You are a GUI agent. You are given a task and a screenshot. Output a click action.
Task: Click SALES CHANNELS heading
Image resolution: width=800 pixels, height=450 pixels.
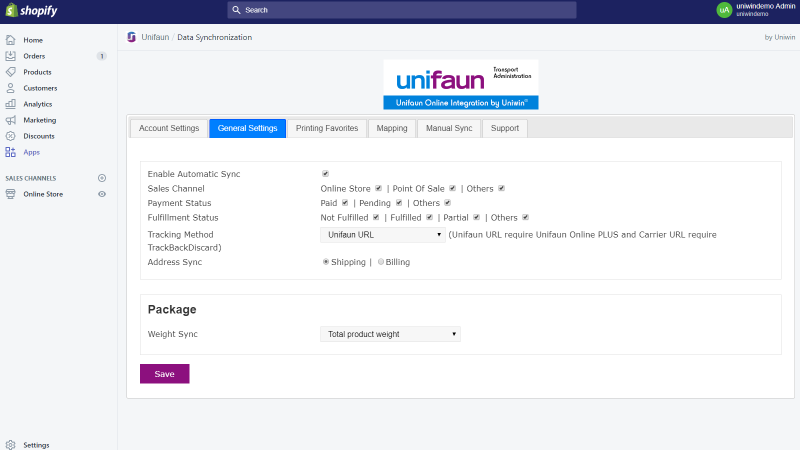click(31, 178)
